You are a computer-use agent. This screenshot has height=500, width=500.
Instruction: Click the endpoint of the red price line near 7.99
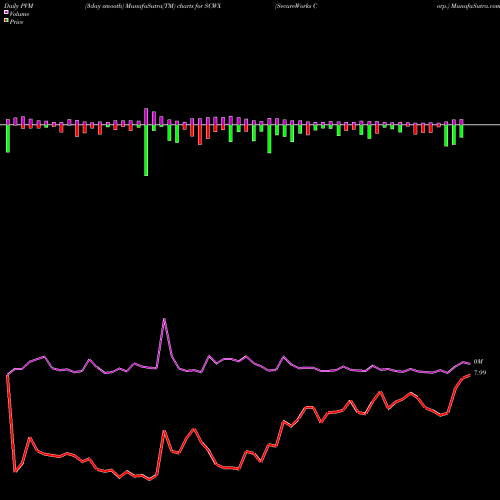click(x=470, y=375)
